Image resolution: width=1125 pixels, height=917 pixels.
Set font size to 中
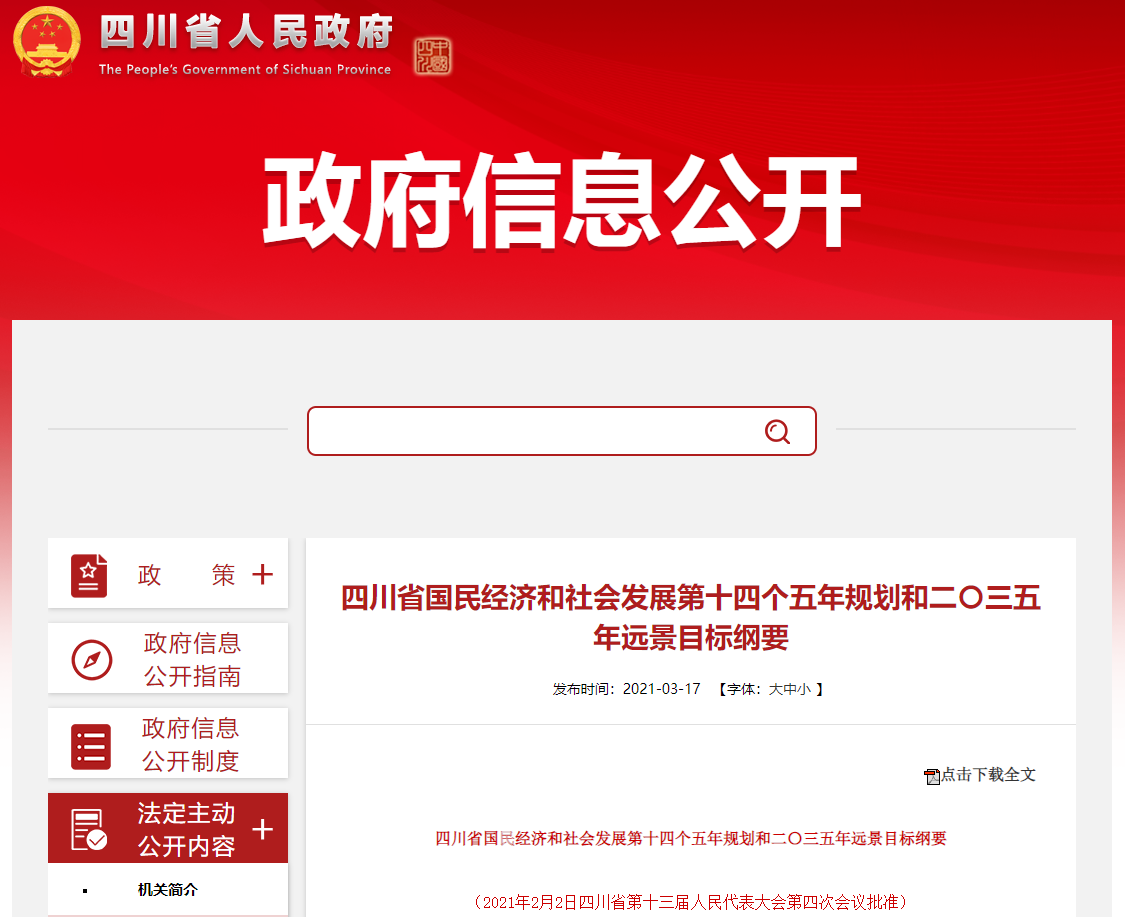point(790,689)
